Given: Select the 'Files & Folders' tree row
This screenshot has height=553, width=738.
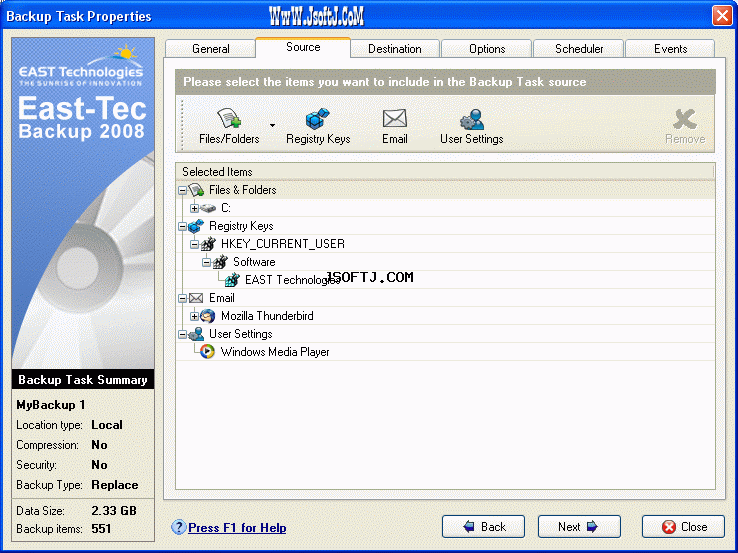Looking at the screenshot, I should (x=445, y=190).
